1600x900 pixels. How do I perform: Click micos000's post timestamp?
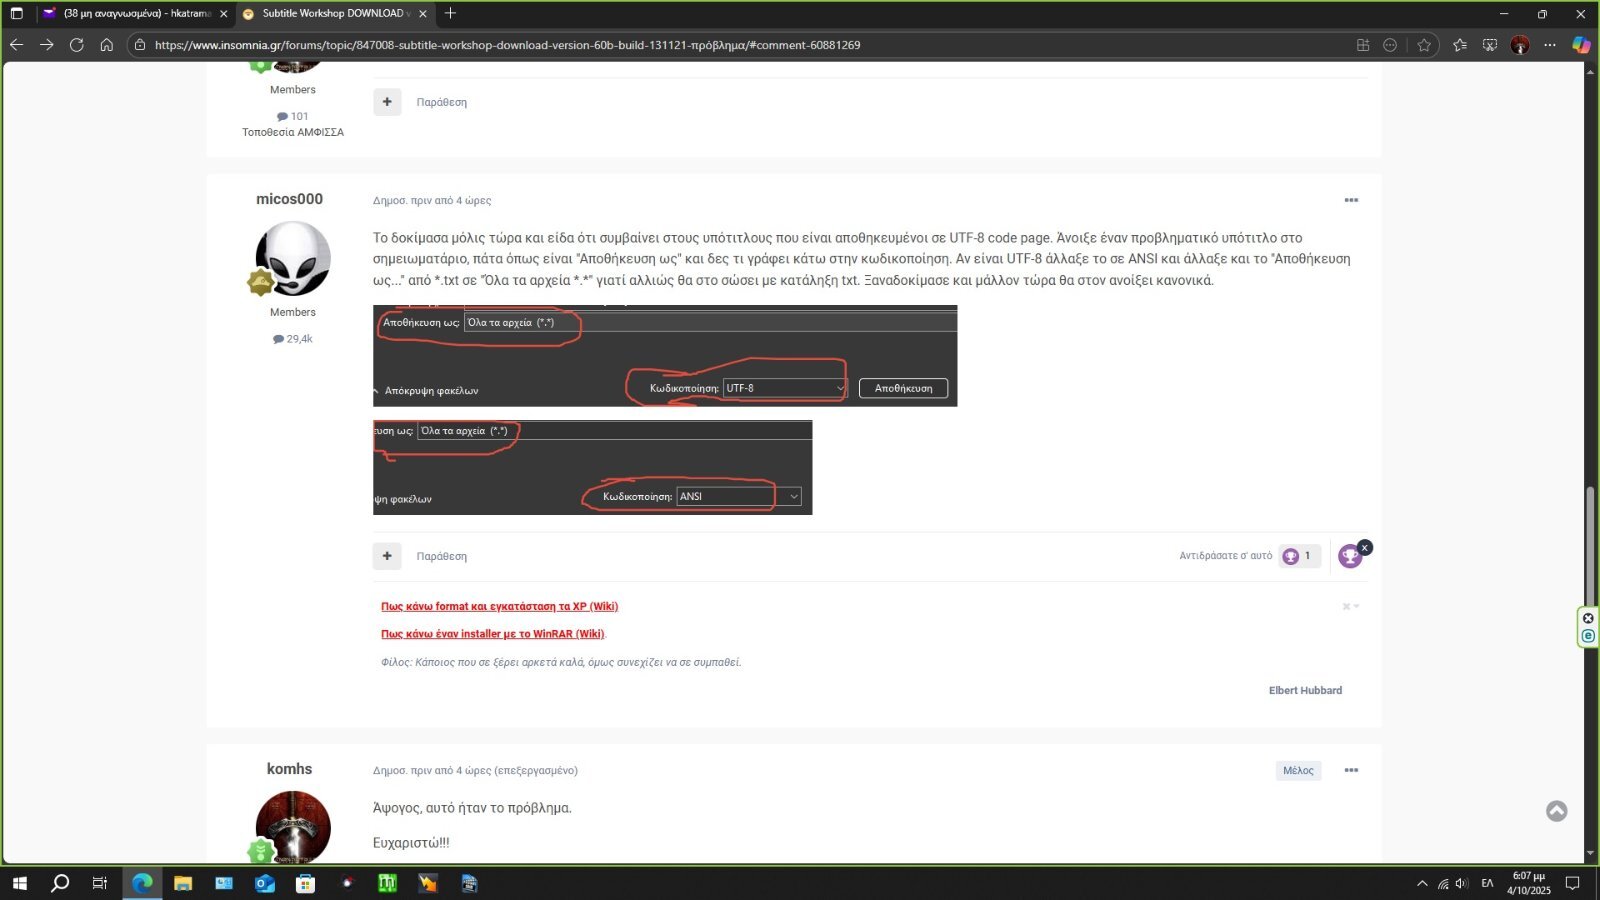point(432,200)
